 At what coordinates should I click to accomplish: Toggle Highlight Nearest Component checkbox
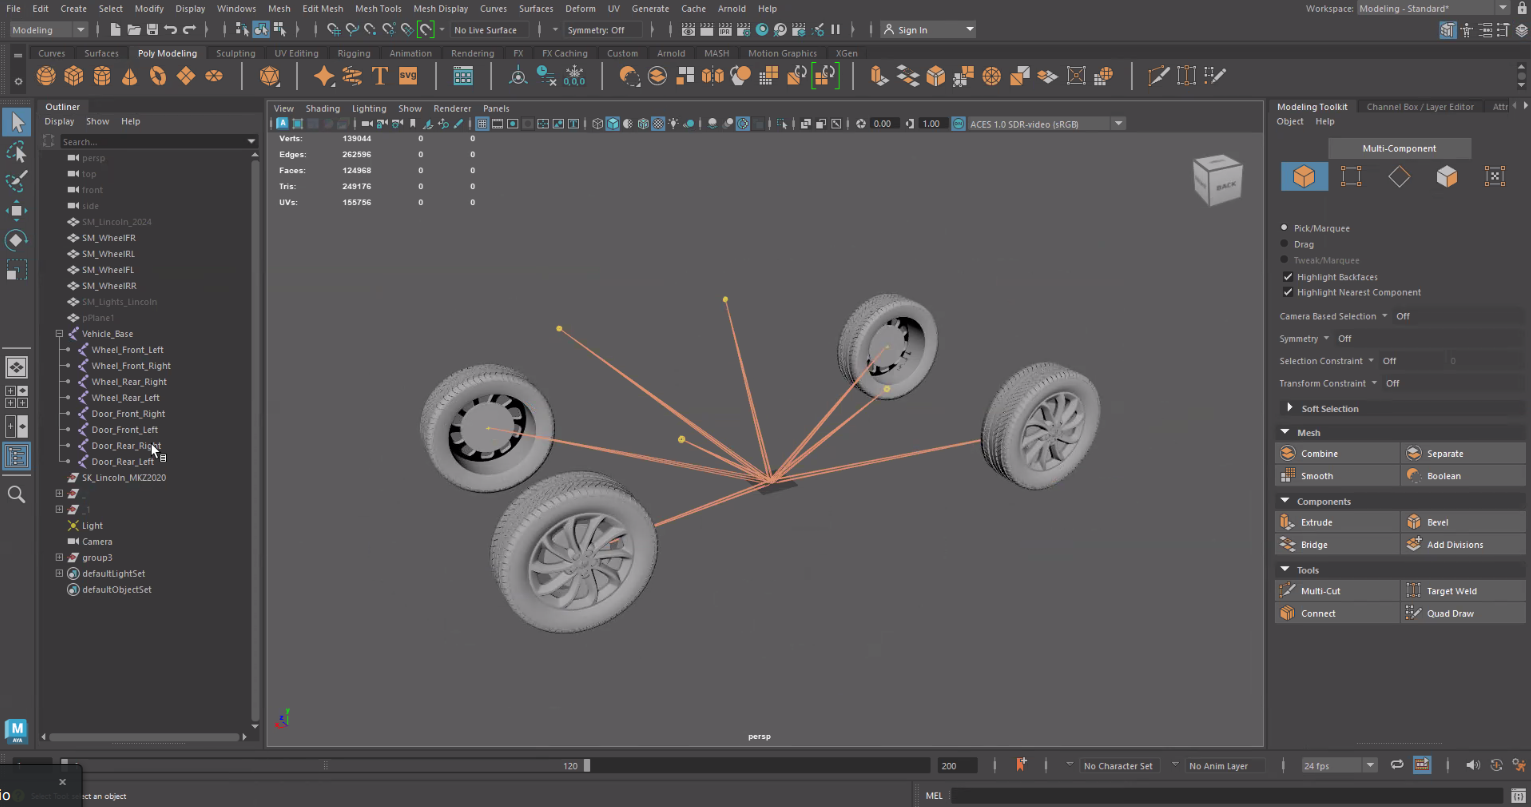coord(1288,292)
